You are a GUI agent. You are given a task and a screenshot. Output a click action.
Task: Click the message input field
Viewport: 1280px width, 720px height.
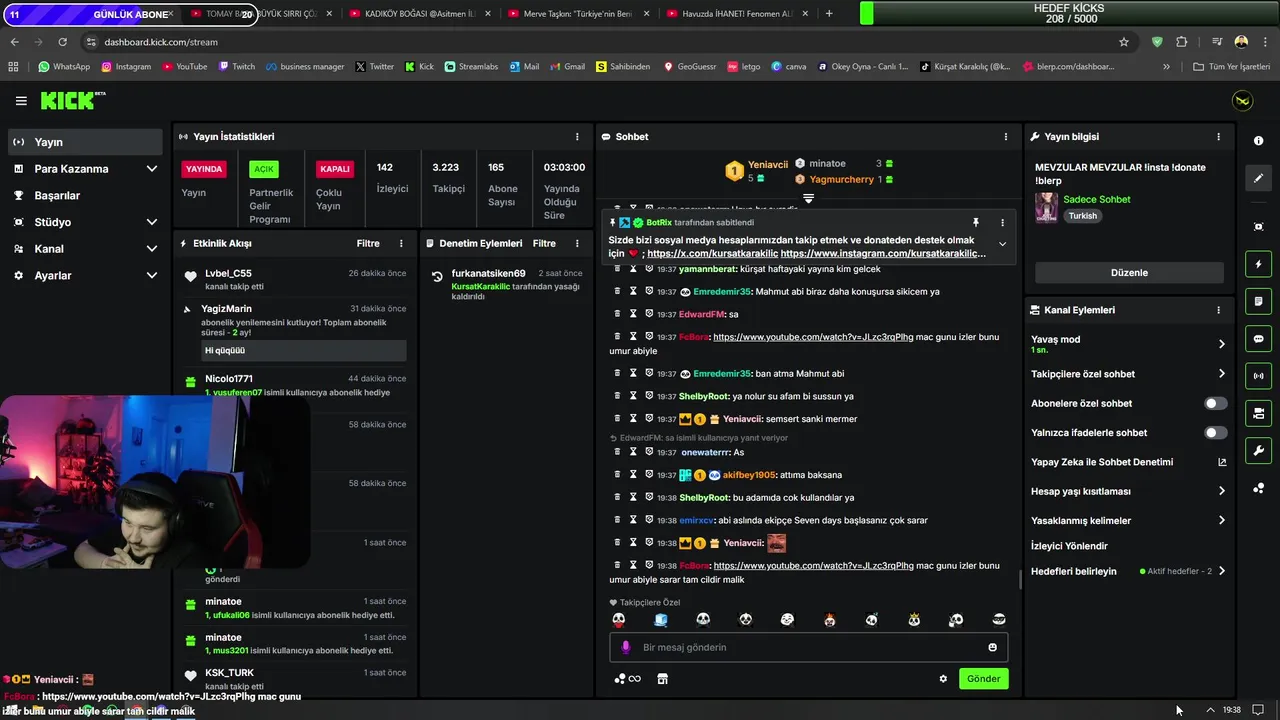point(809,647)
